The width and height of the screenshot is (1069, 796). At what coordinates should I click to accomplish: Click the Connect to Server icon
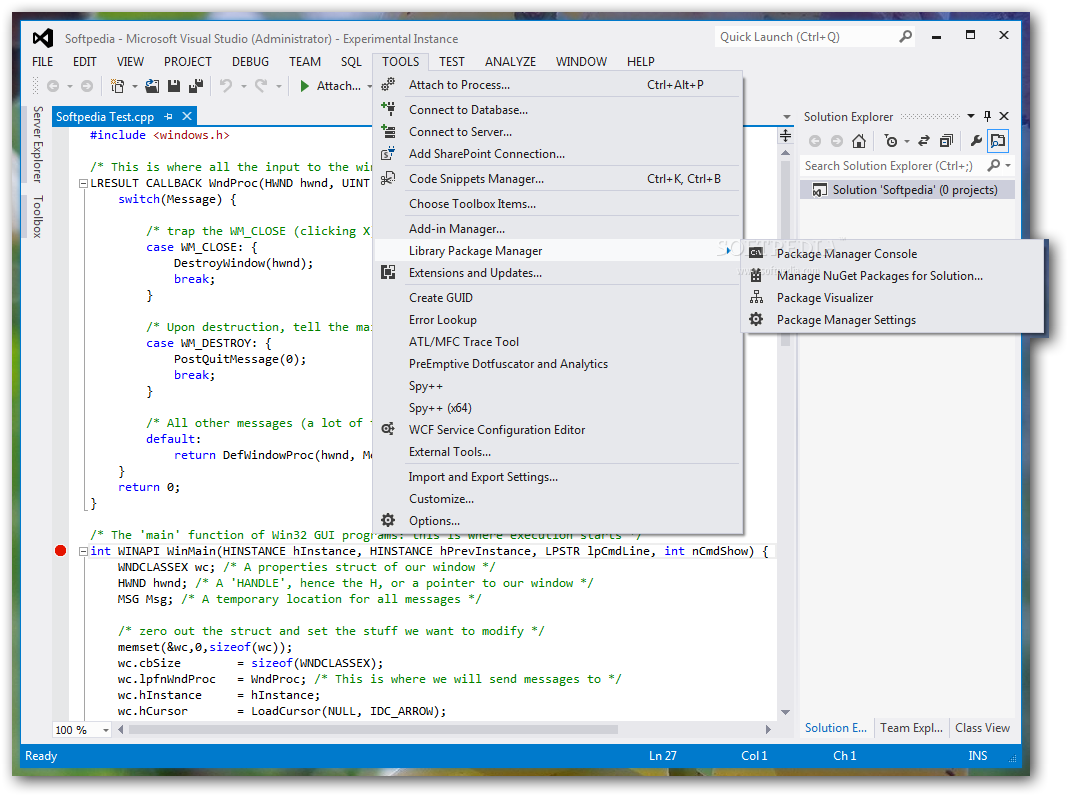[388, 131]
